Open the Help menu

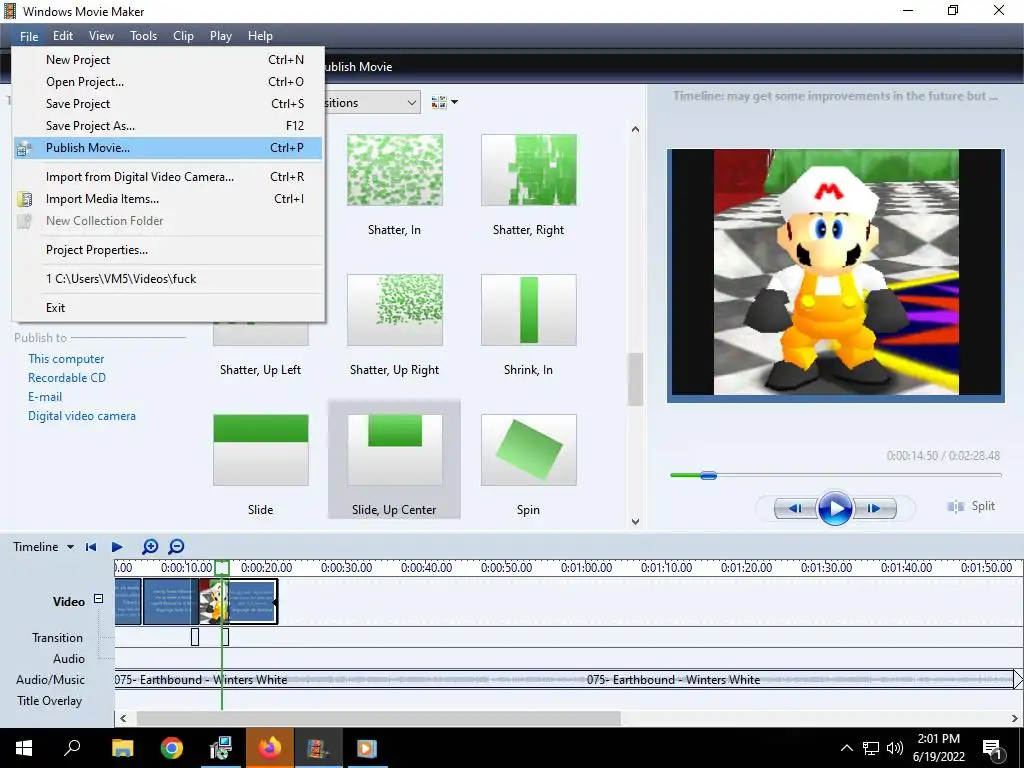point(260,36)
